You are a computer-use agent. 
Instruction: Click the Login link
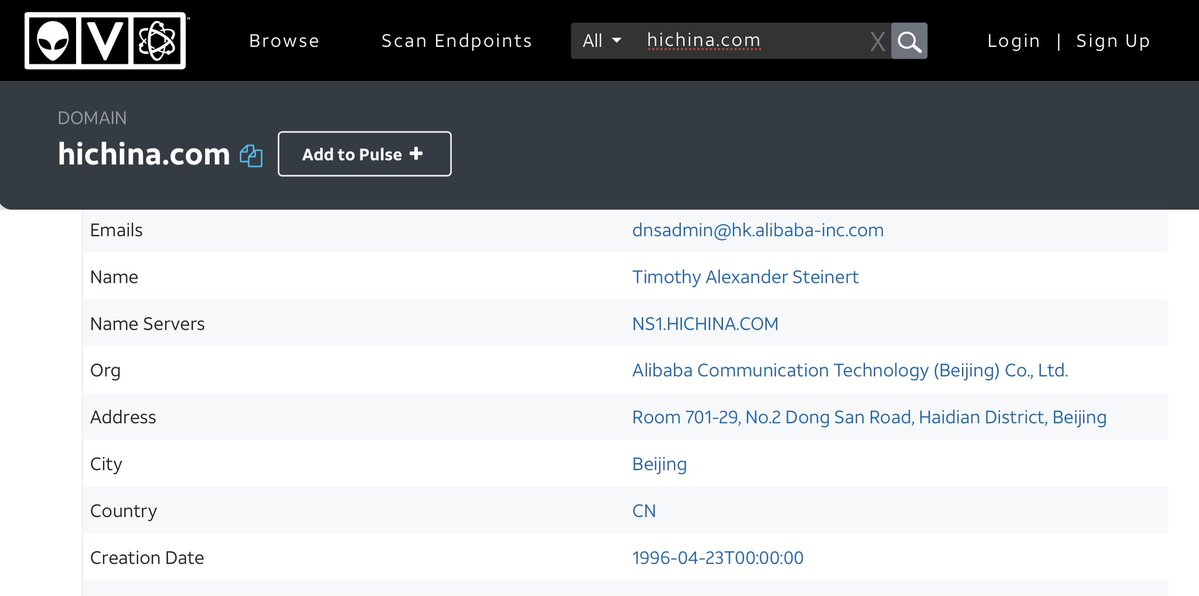click(1013, 41)
